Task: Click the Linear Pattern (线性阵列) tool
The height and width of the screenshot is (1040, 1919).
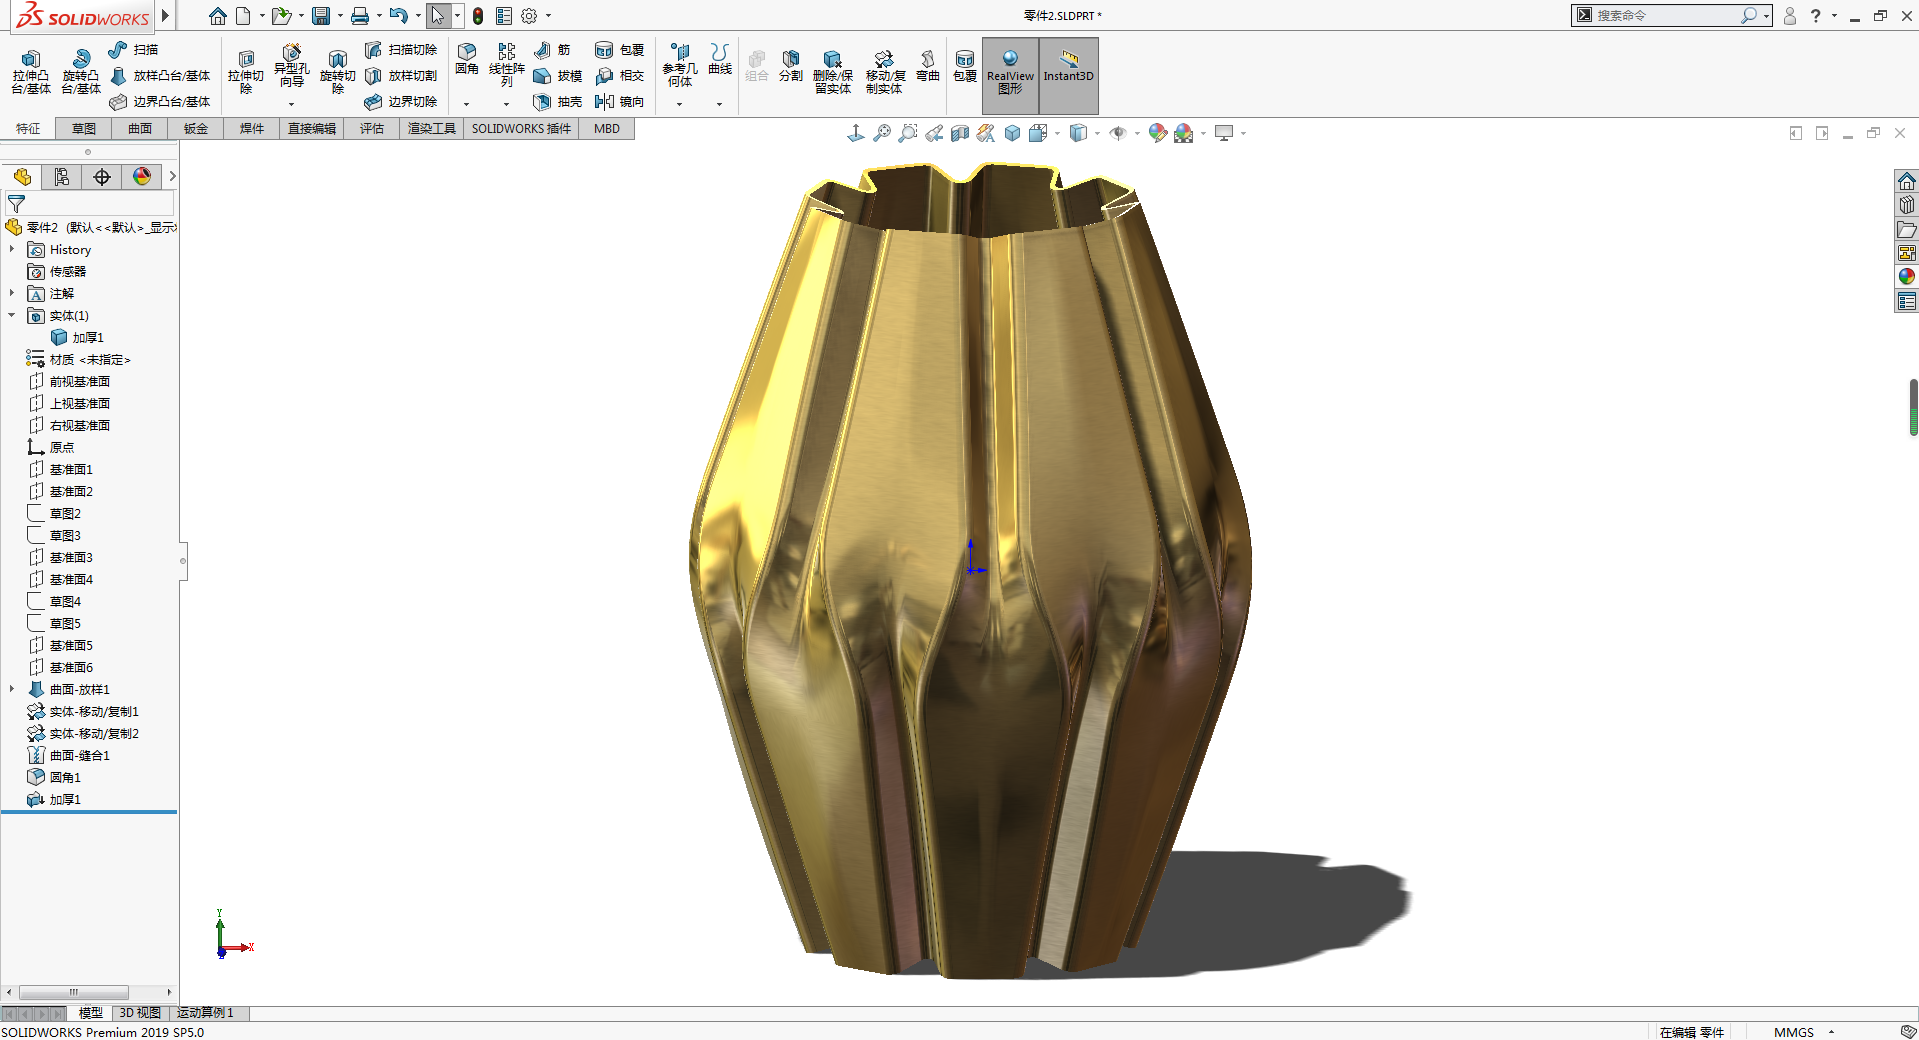Action: [x=507, y=64]
